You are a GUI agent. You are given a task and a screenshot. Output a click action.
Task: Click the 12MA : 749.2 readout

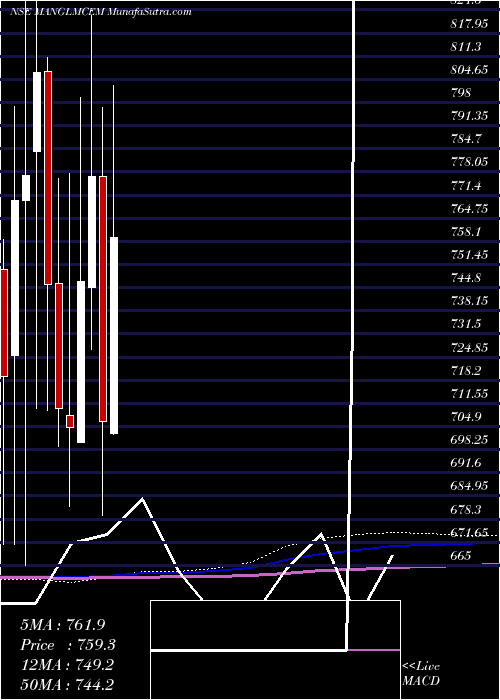[67, 666]
